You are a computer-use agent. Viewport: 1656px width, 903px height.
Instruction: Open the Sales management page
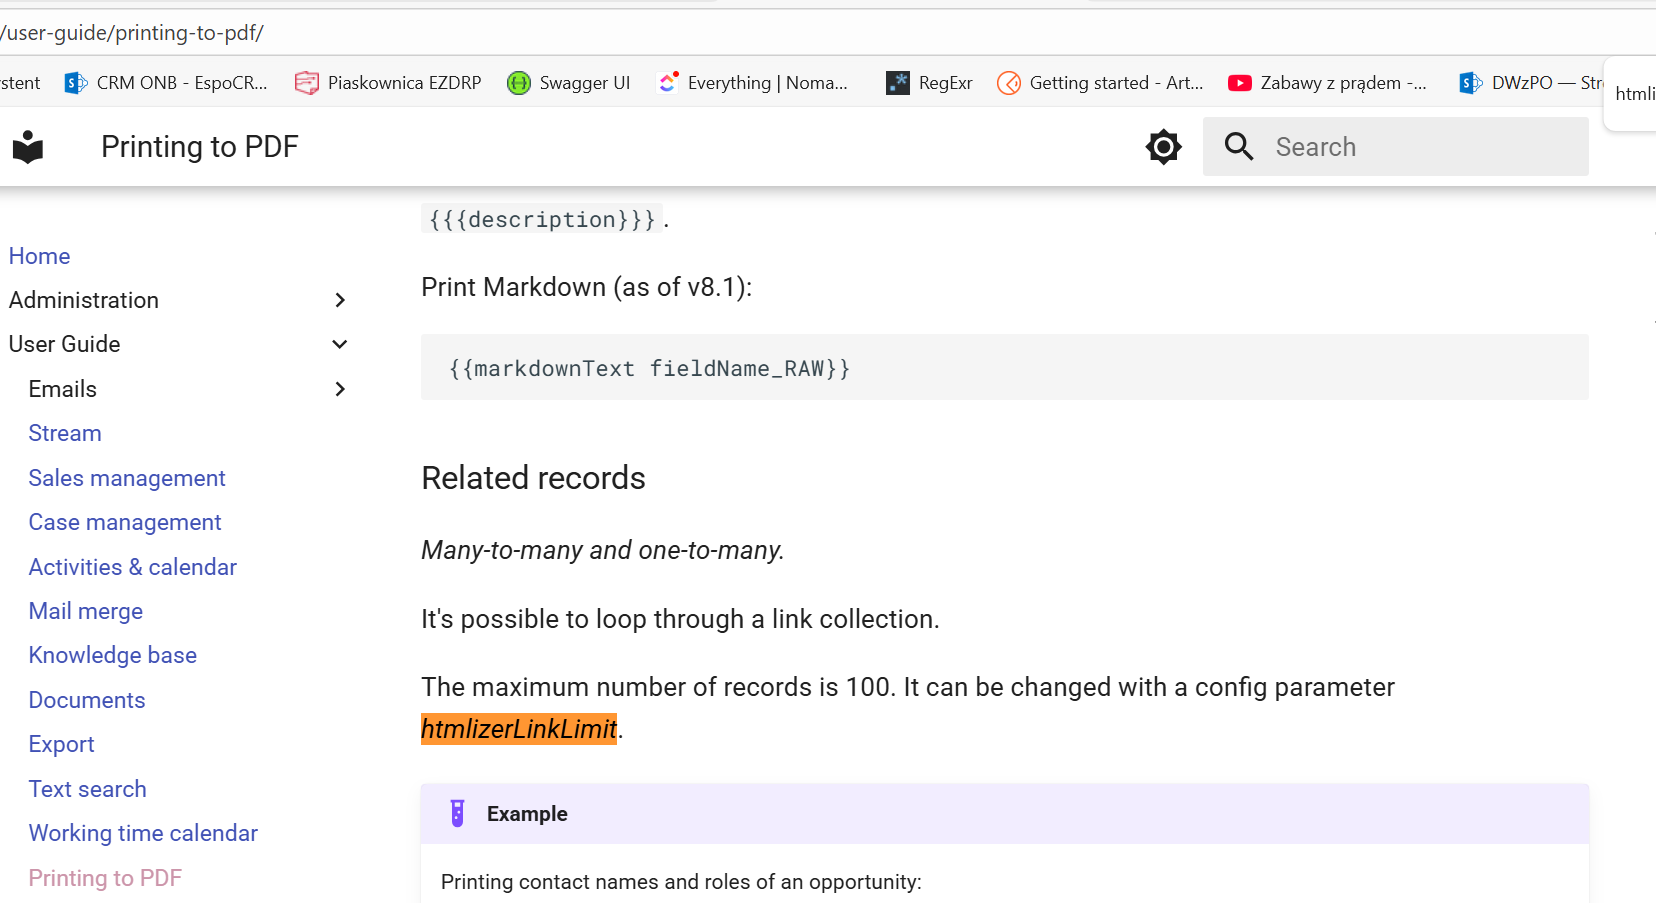pos(127,478)
